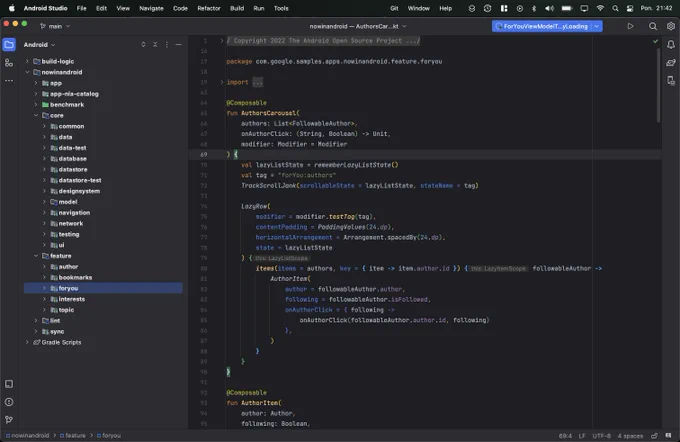Collapse all in Project panel

click(155, 45)
